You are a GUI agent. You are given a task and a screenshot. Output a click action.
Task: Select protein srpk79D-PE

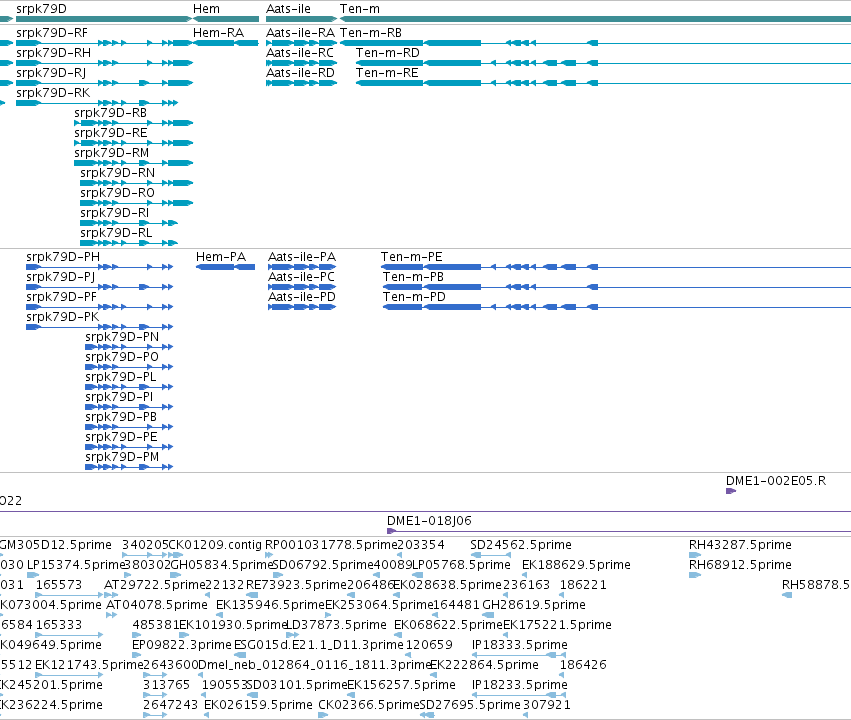tap(121, 437)
